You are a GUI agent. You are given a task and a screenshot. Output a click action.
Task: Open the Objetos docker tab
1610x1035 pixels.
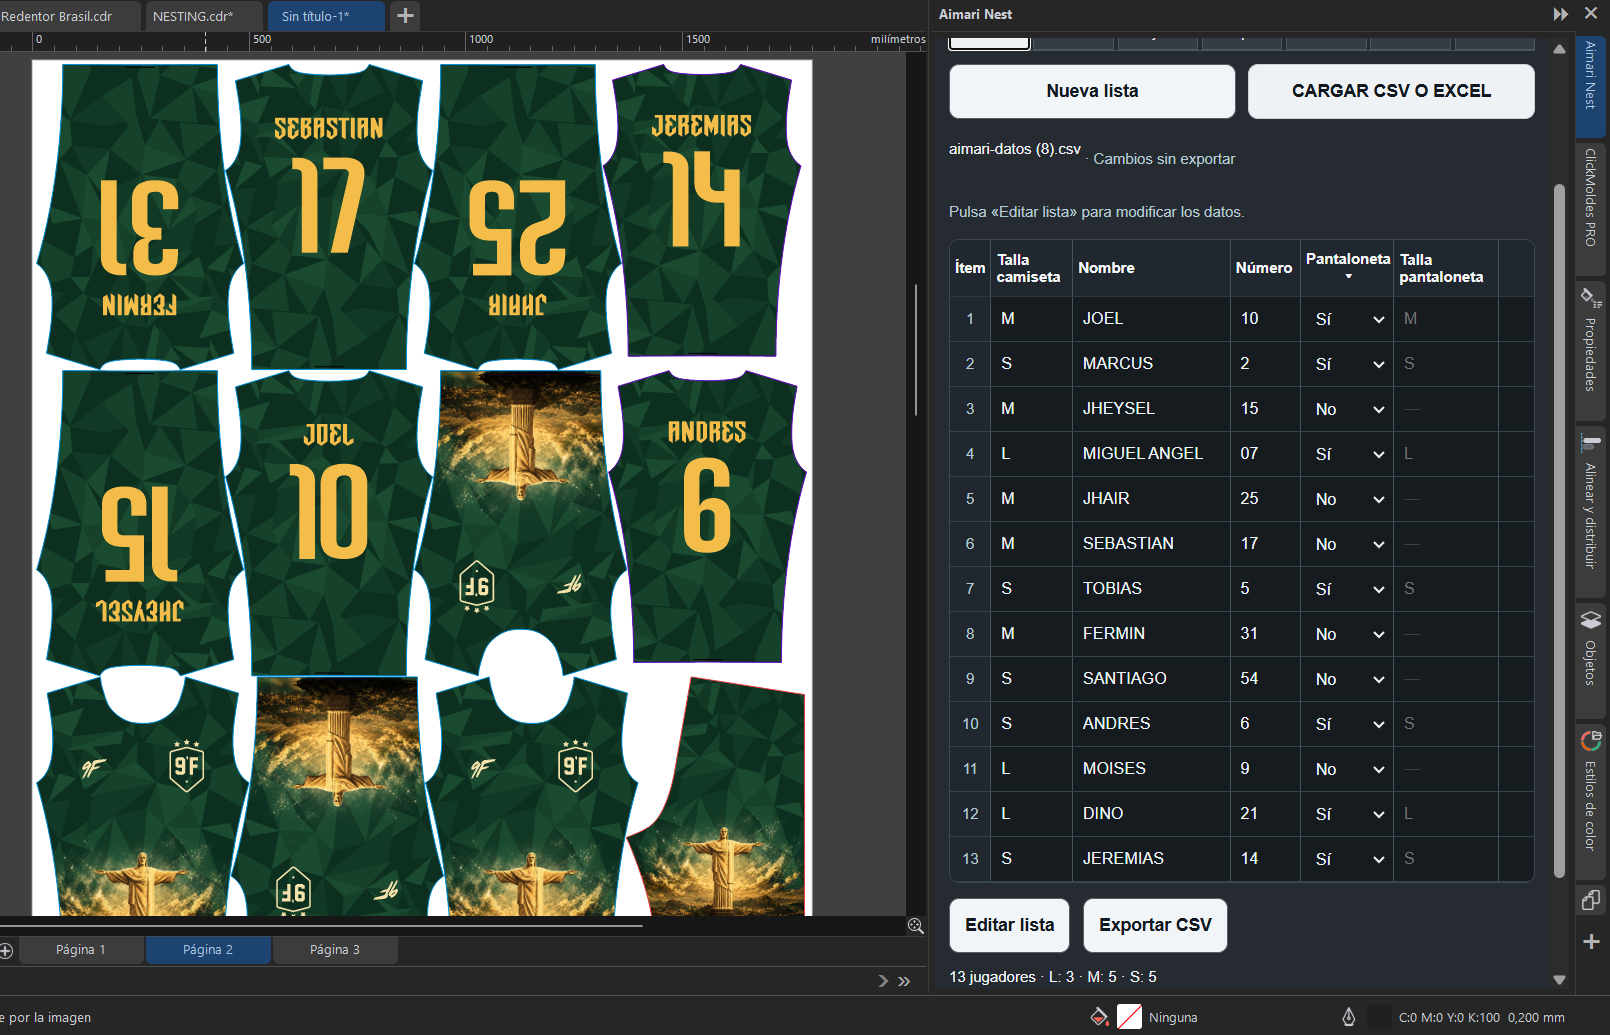tap(1591, 660)
